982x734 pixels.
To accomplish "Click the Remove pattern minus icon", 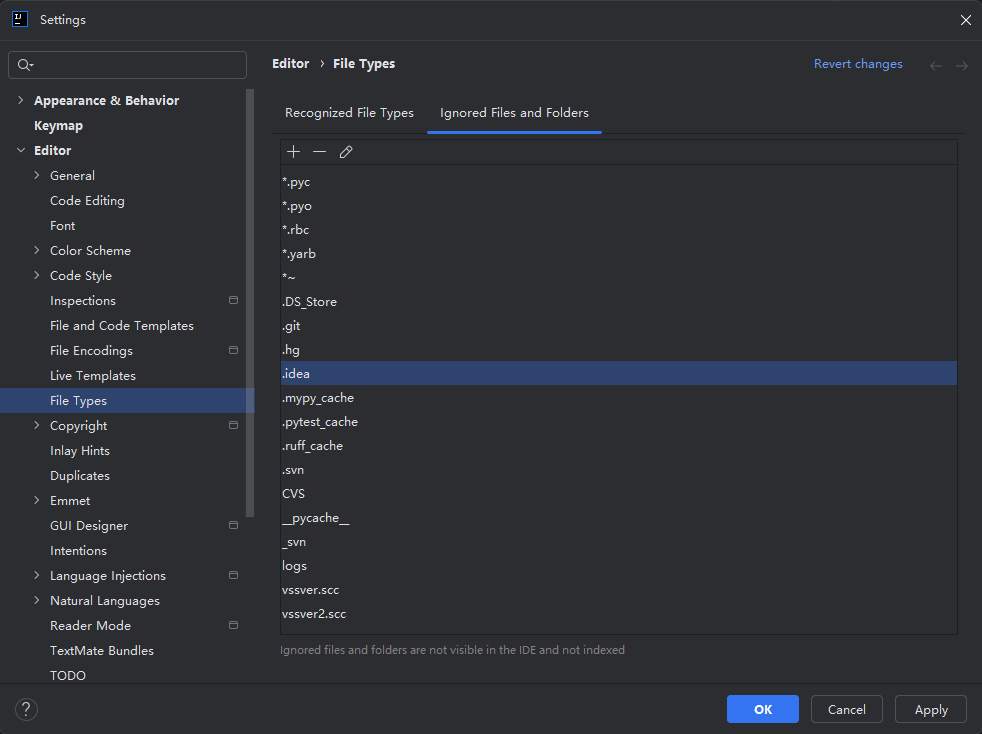I will click(x=319, y=152).
